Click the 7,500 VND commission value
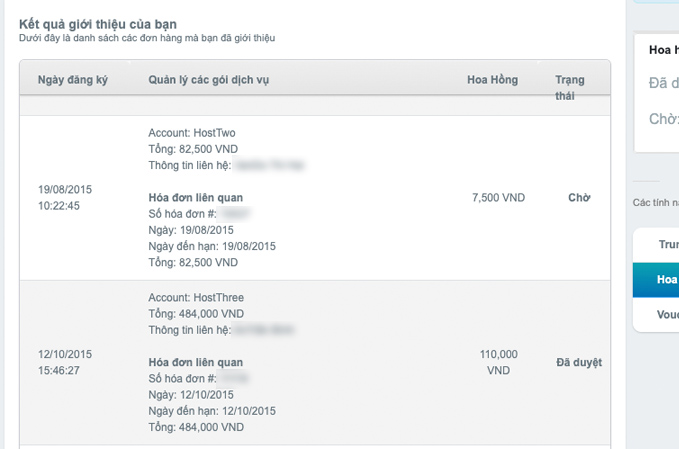 click(x=498, y=198)
